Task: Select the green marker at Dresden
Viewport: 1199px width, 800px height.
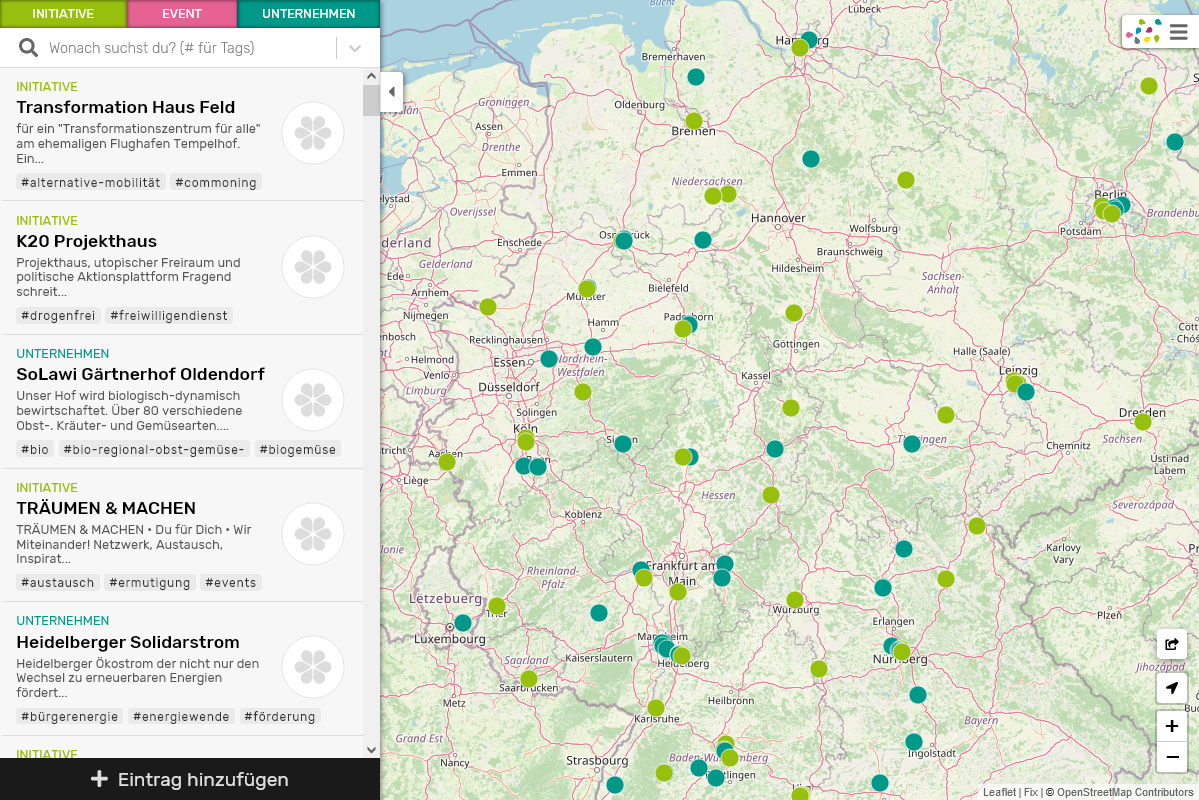Action: 1143,421
